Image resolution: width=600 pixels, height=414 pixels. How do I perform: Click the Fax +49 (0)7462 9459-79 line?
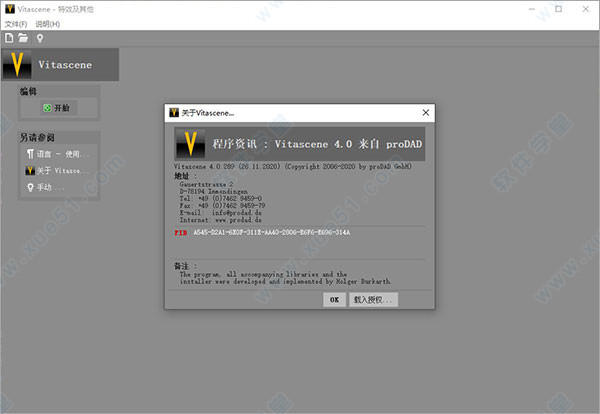222,205
